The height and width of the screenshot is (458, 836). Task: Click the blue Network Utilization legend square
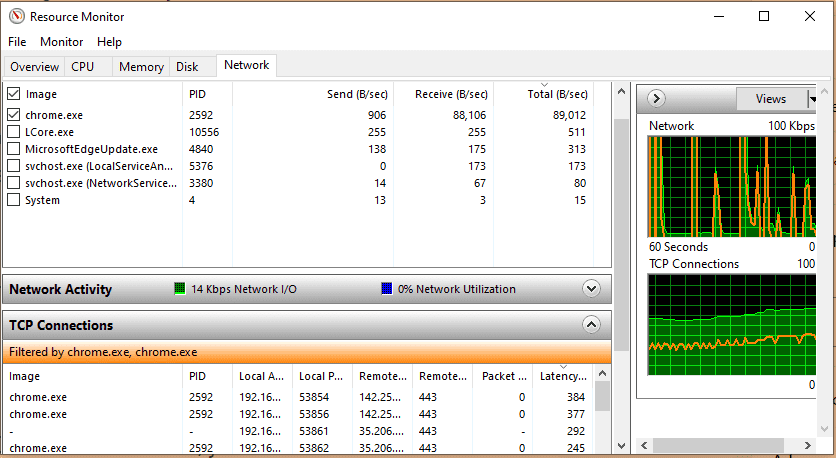[387, 289]
